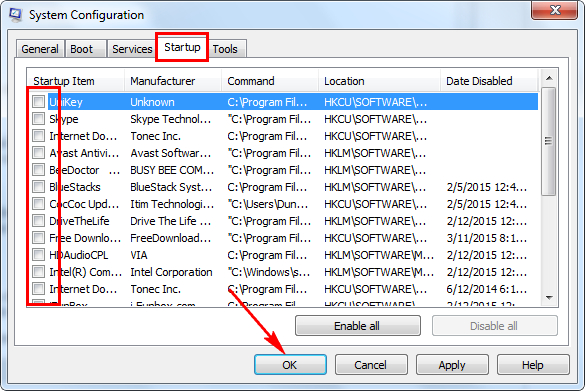Select the Startup tab

click(182, 47)
